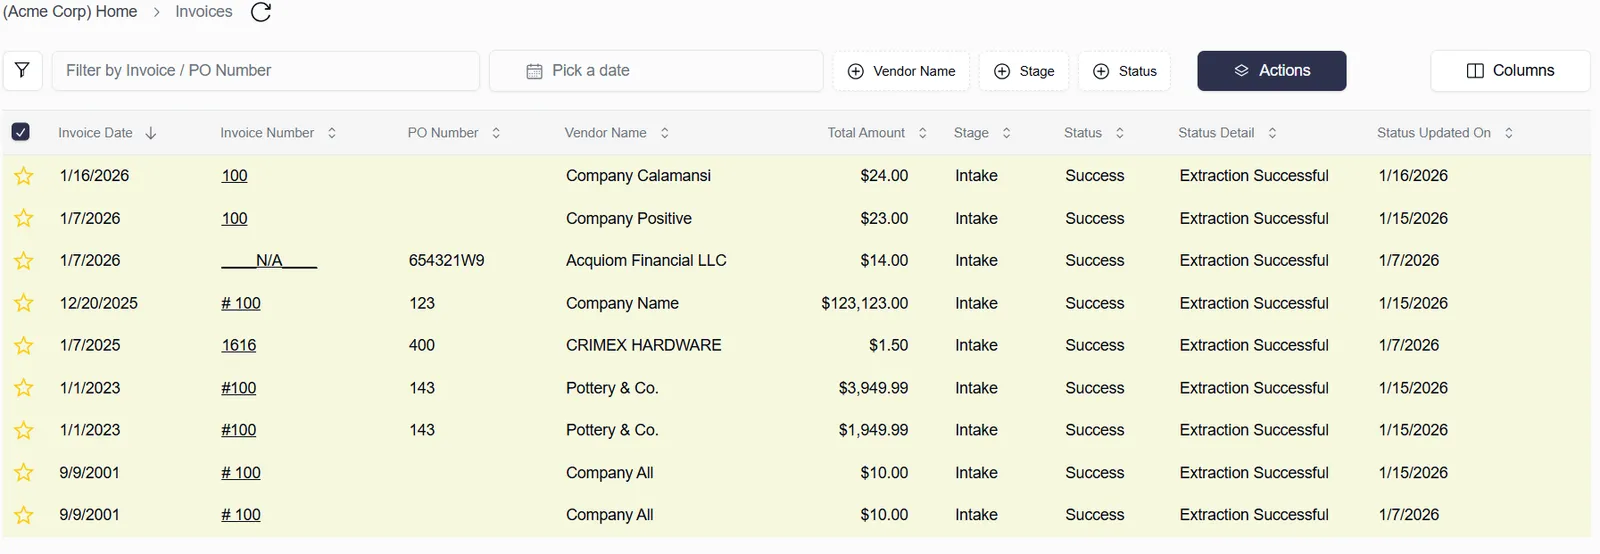Open invoice #100 in $3,949.99 row

point(239,388)
